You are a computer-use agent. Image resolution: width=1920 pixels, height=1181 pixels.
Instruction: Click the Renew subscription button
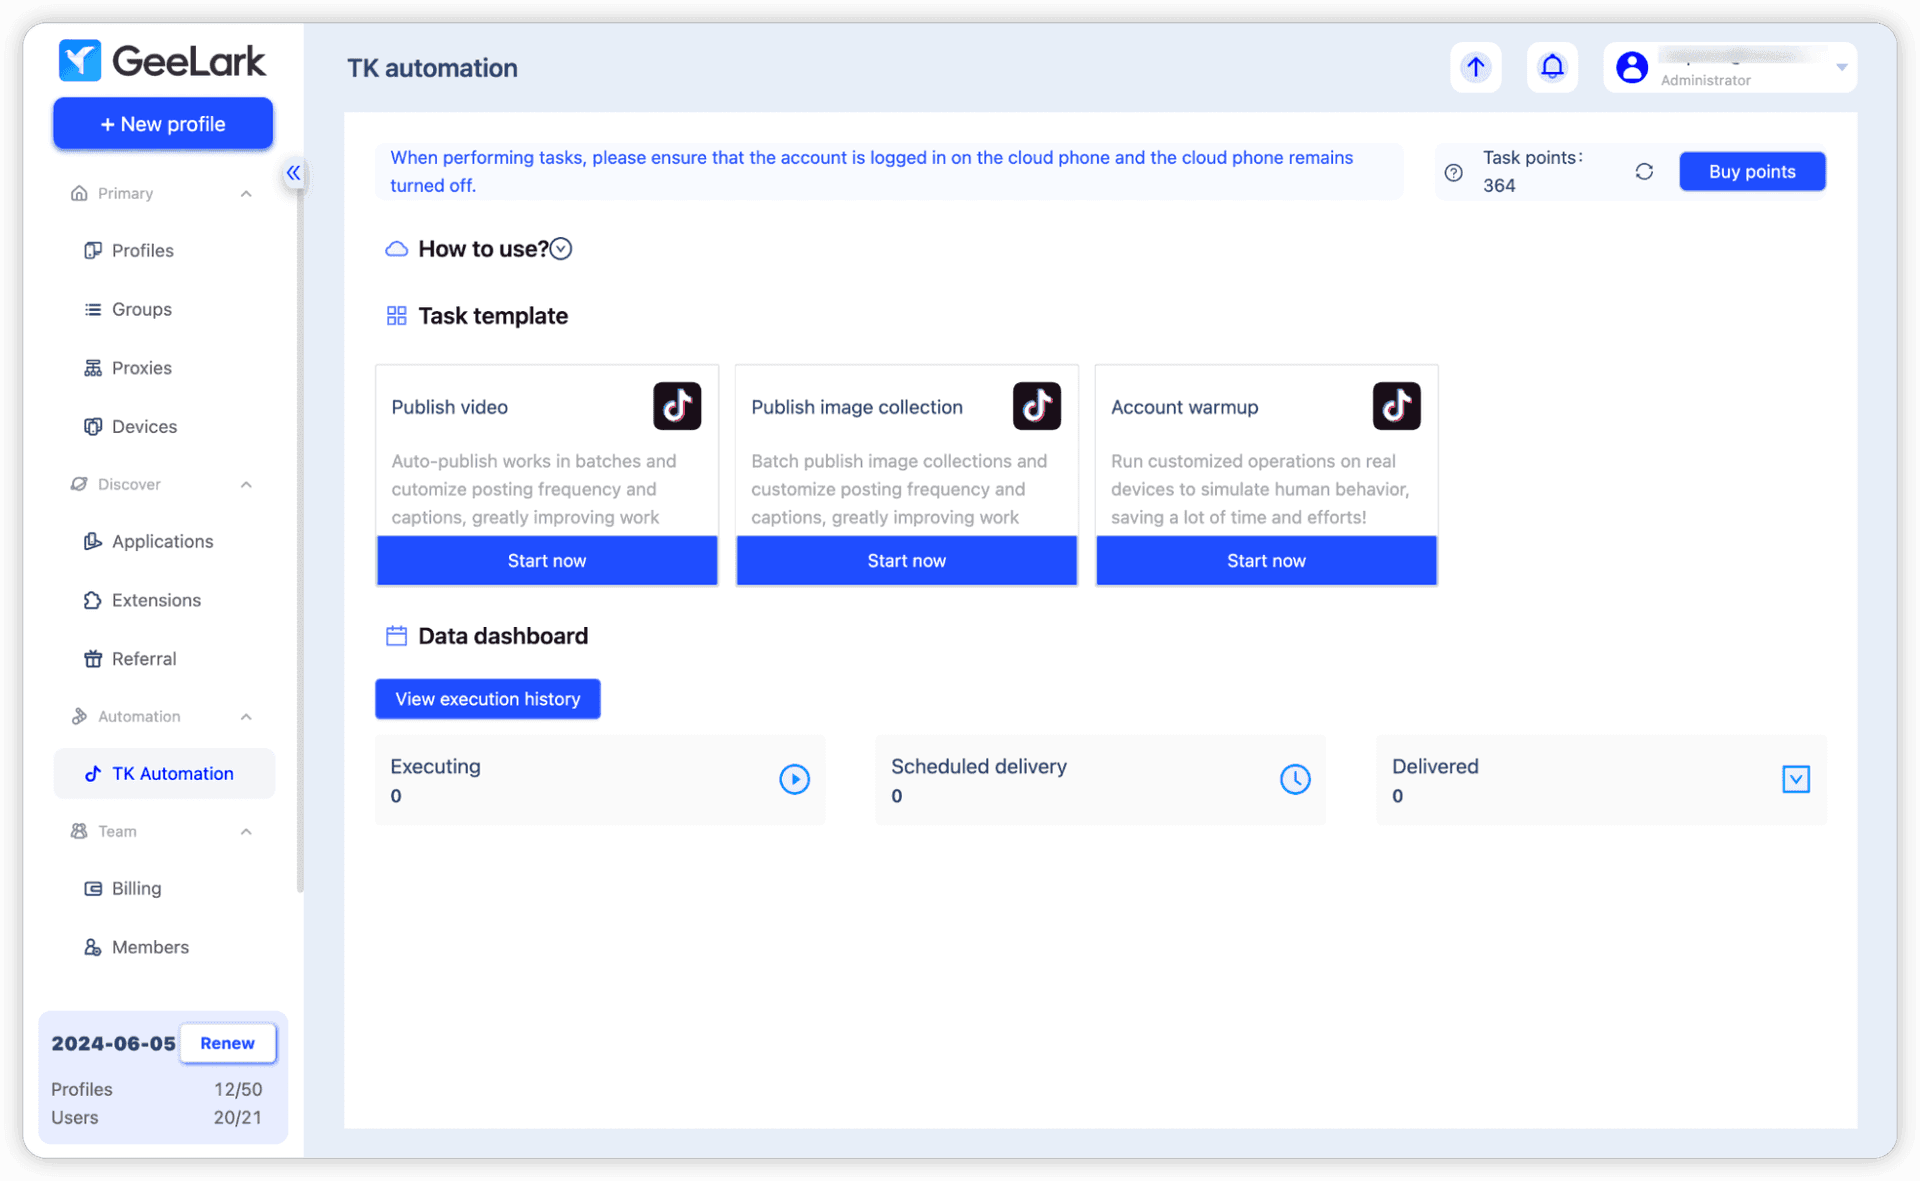pos(226,1042)
